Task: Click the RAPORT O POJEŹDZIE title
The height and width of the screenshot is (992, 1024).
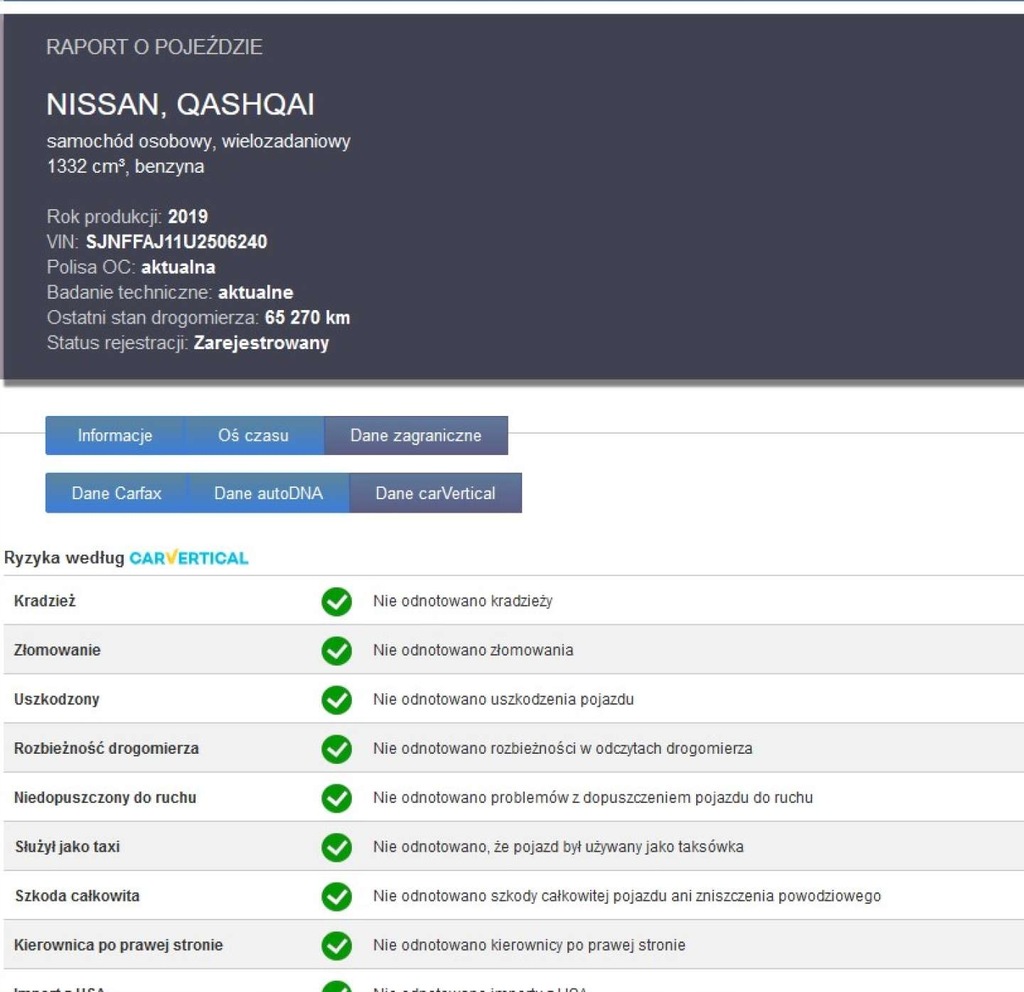Action: (154, 47)
